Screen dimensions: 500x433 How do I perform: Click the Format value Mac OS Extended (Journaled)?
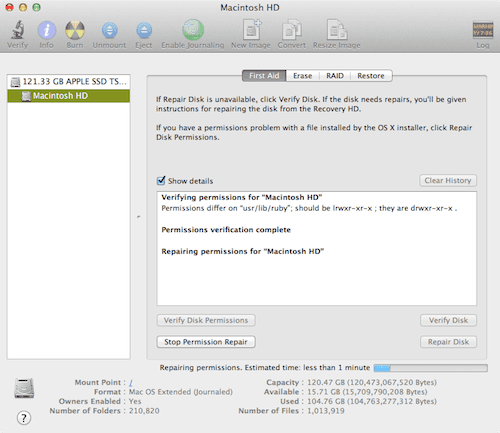click(181, 392)
